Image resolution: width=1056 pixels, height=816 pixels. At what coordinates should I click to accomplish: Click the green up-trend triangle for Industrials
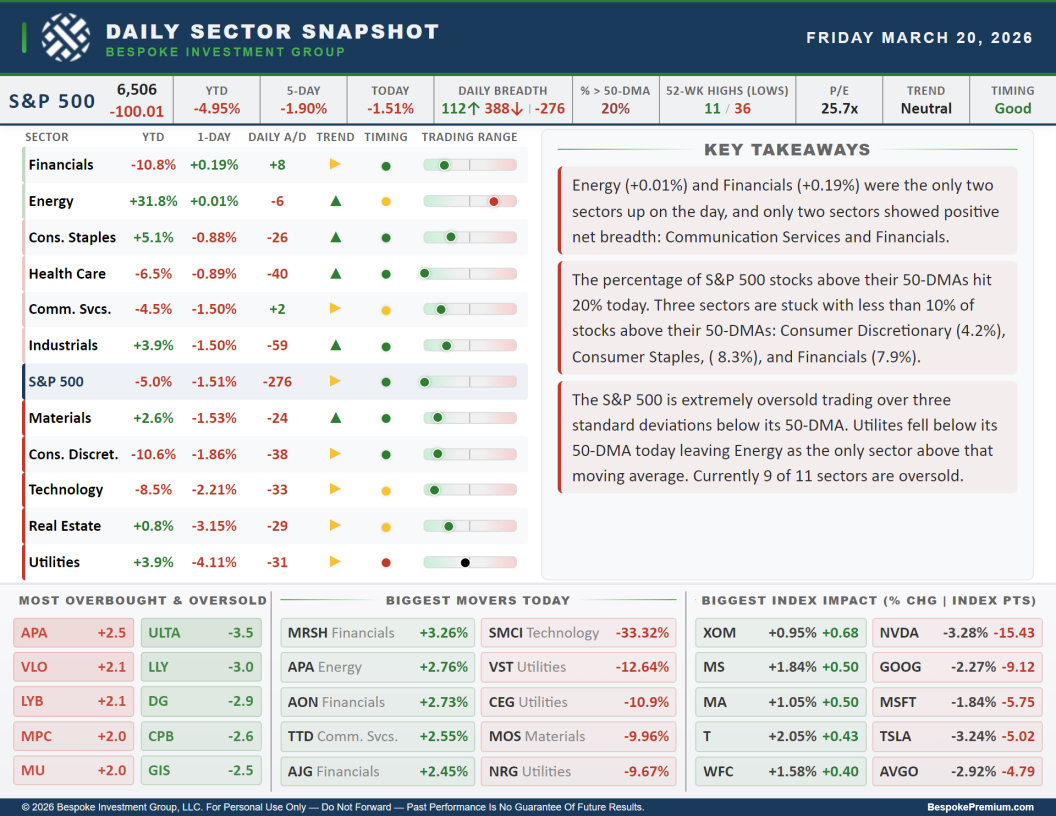(x=336, y=346)
